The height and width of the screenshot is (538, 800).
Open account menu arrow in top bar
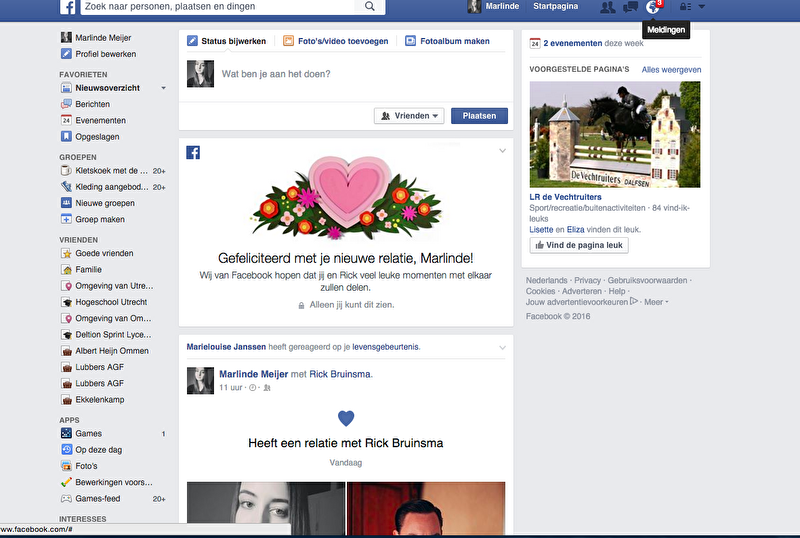tap(702, 7)
